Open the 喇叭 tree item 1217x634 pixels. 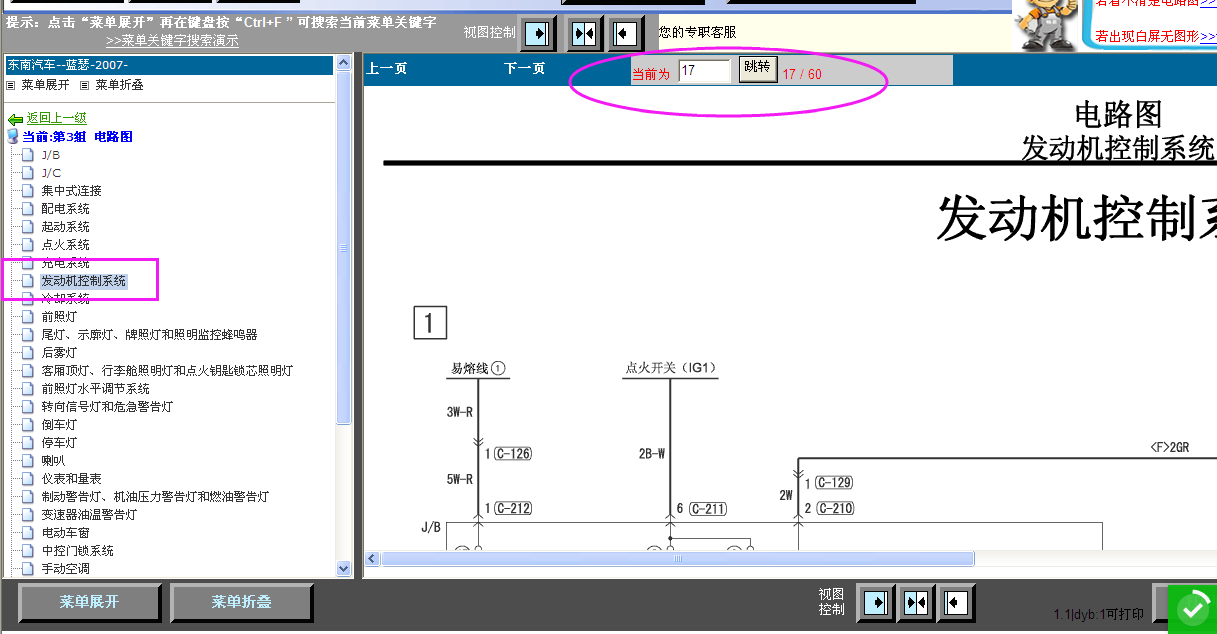click(x=53, y=461)
